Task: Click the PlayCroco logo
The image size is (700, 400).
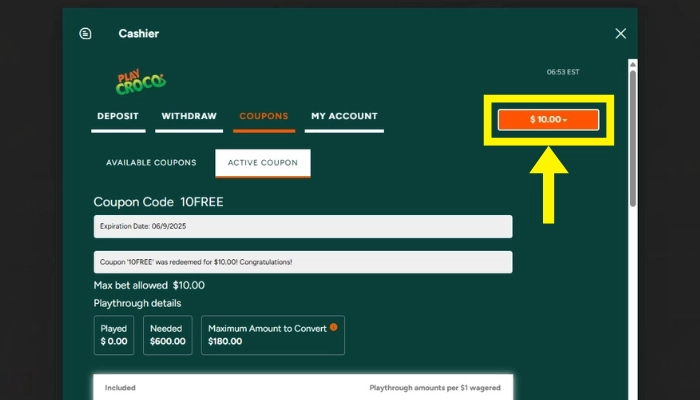Action: pos(140,82)
